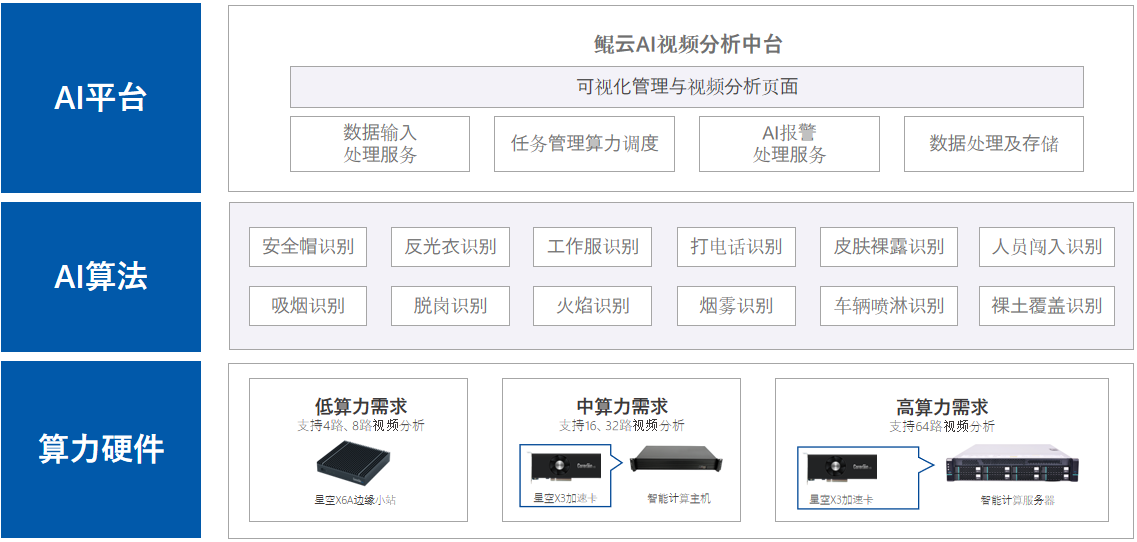Click the 数据处理及存储 box
This screenshot has height=542, width=1137.
[x=993, y=144]
